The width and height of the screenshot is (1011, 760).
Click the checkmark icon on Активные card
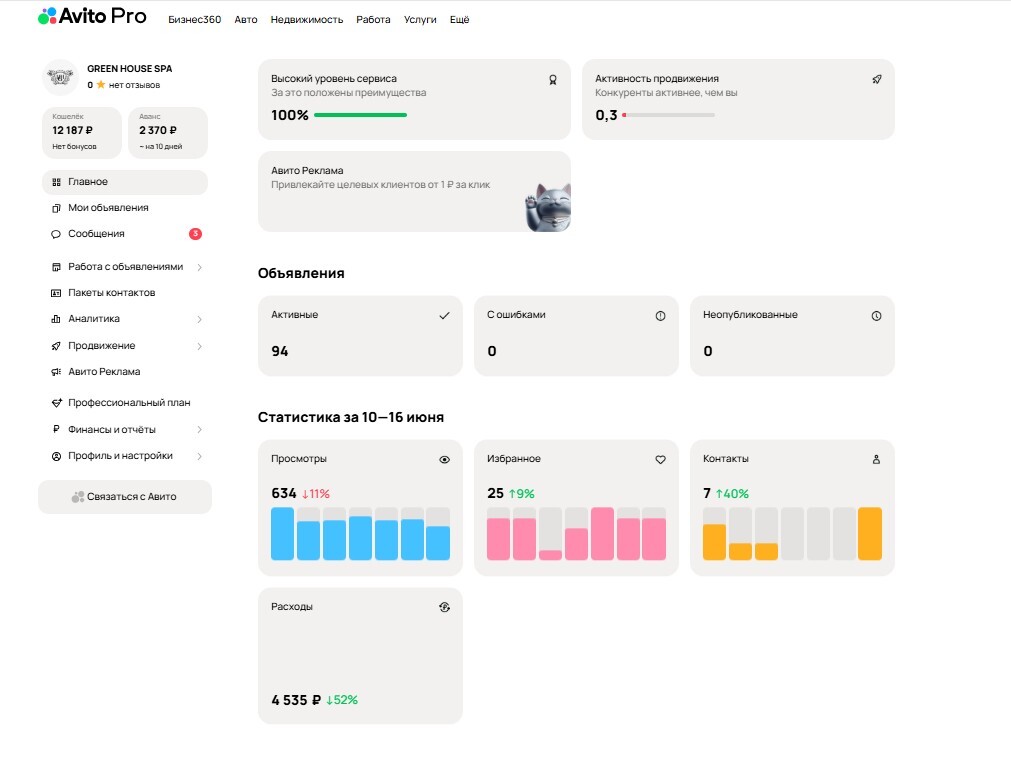coord(444,316)
